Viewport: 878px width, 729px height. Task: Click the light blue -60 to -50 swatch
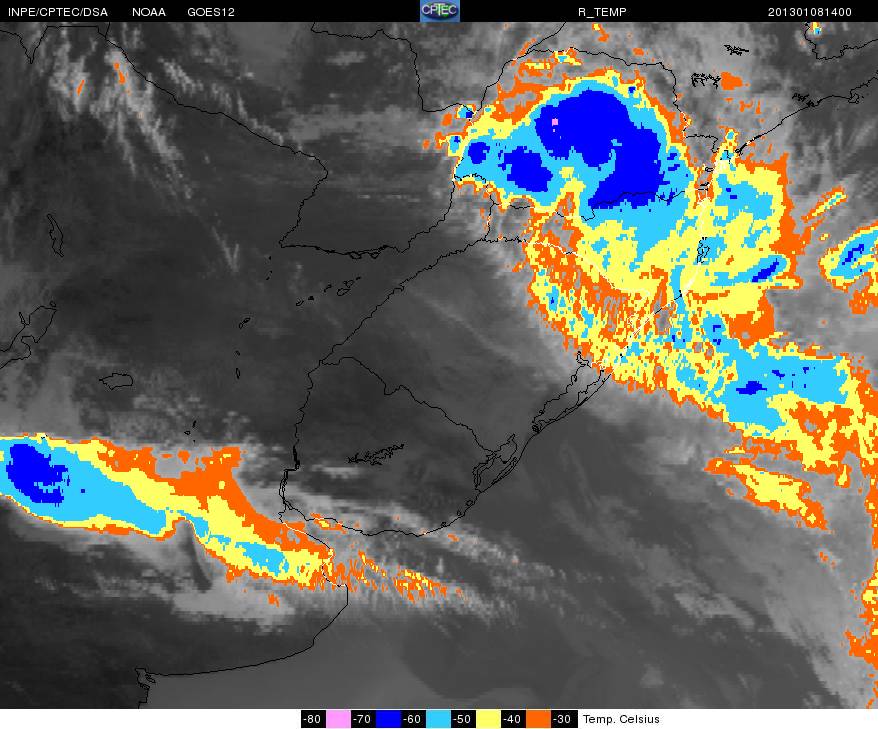coord(438,719)
